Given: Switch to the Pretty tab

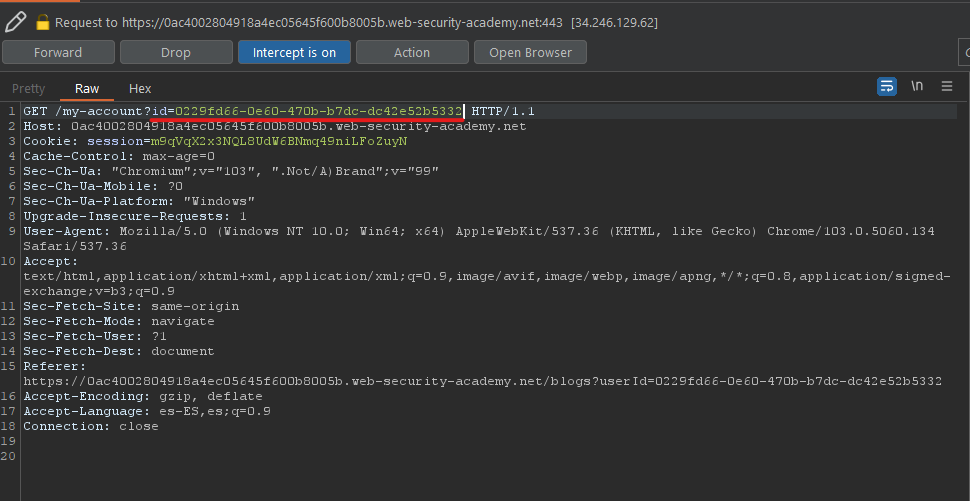Looking at the screenshot, I should [x=29, y=89].
